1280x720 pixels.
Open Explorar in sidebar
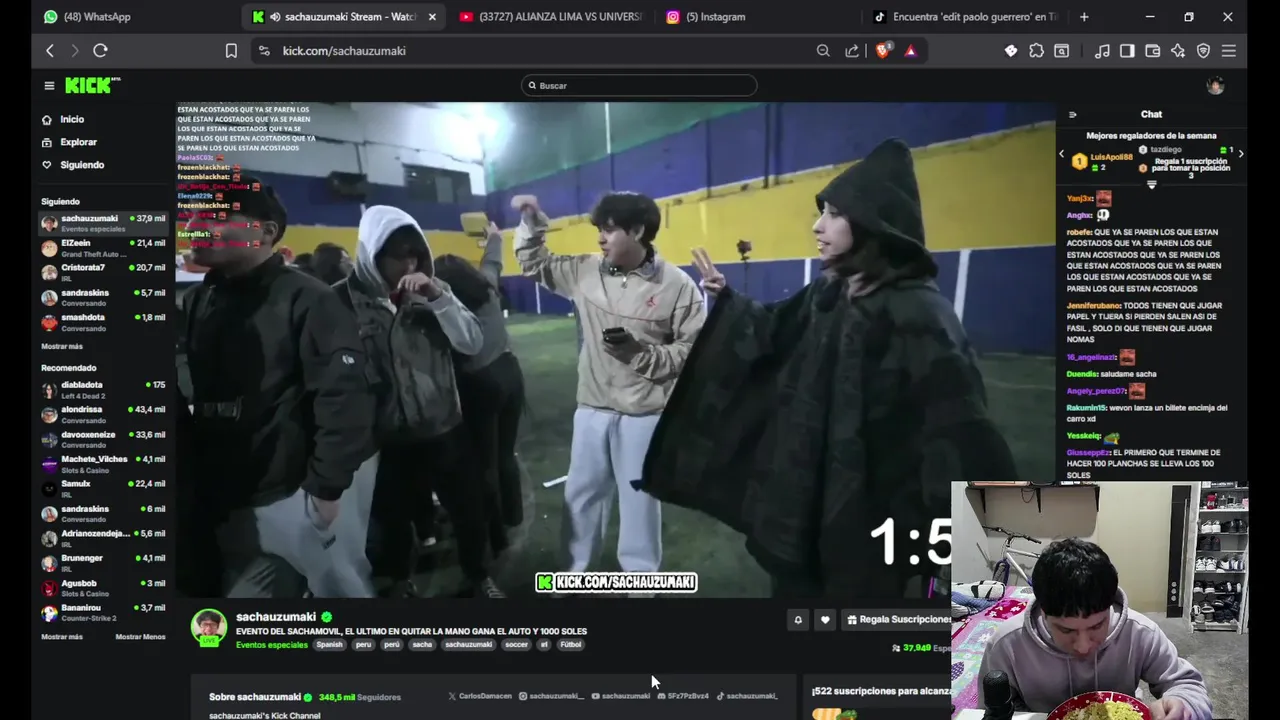[78, 142]
